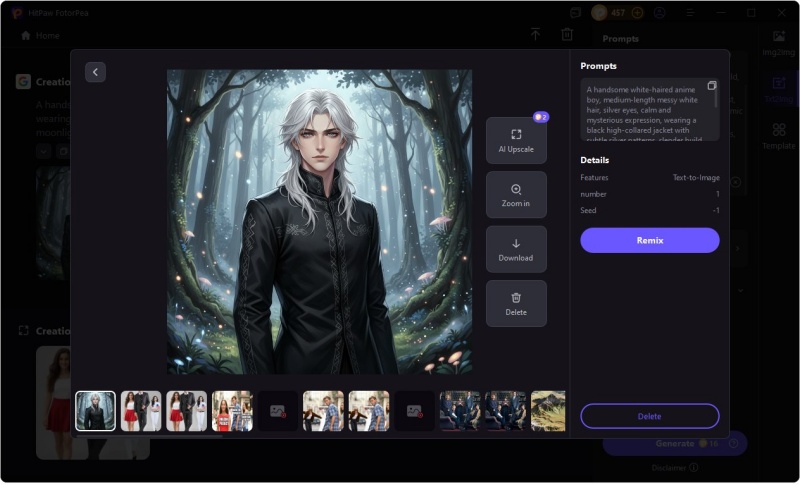
Task: Click the Generate button behind dialog
Action: [x=674, y=443]
